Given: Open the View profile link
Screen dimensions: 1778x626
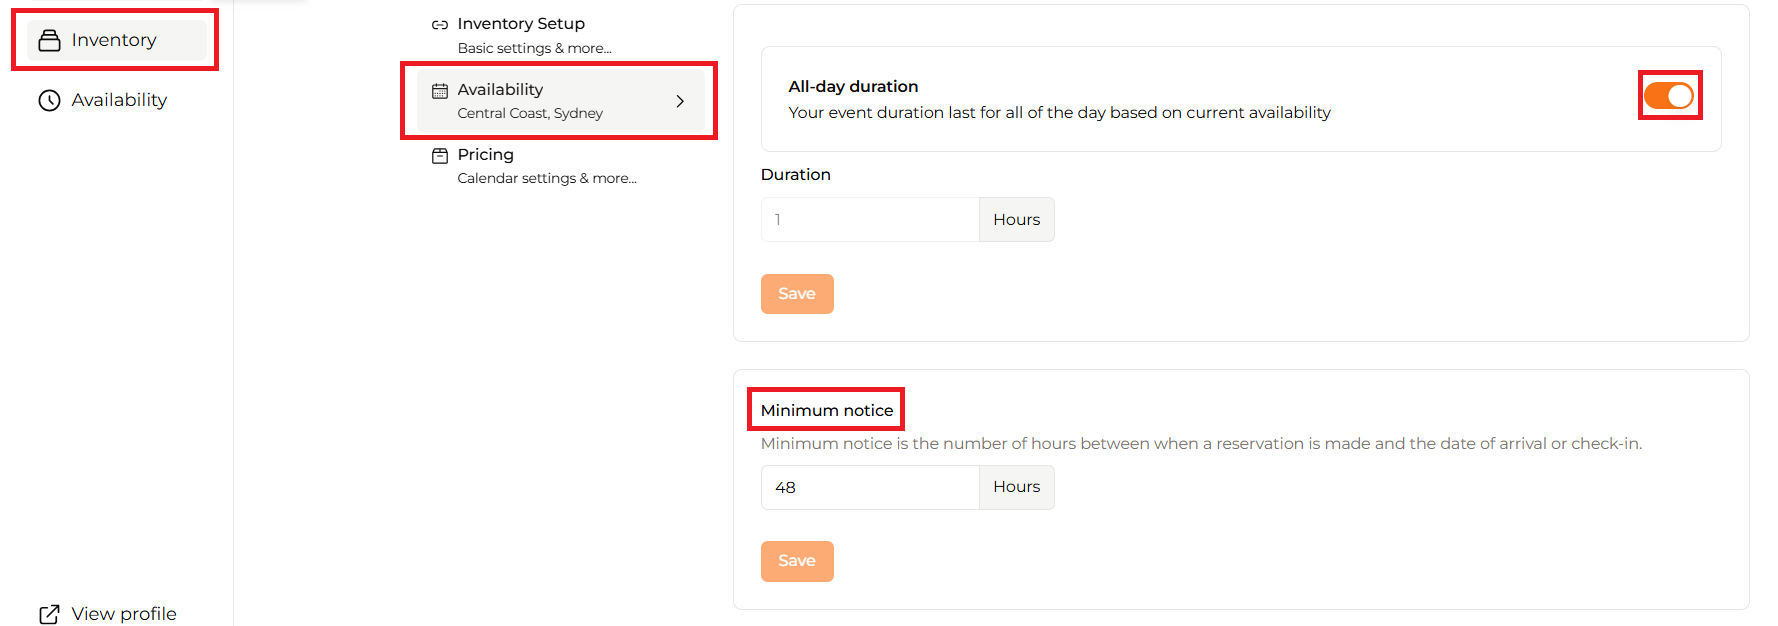Looking at the screenshot, I should [107, 614].
